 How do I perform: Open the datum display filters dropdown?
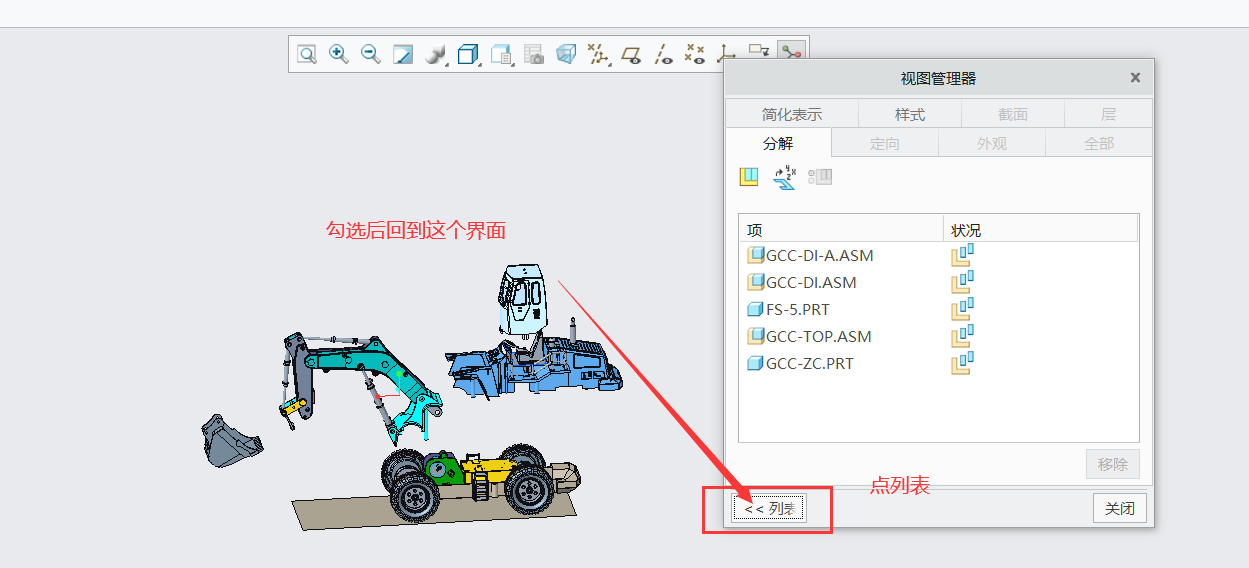pyautogui.click(x=599, y=54)
